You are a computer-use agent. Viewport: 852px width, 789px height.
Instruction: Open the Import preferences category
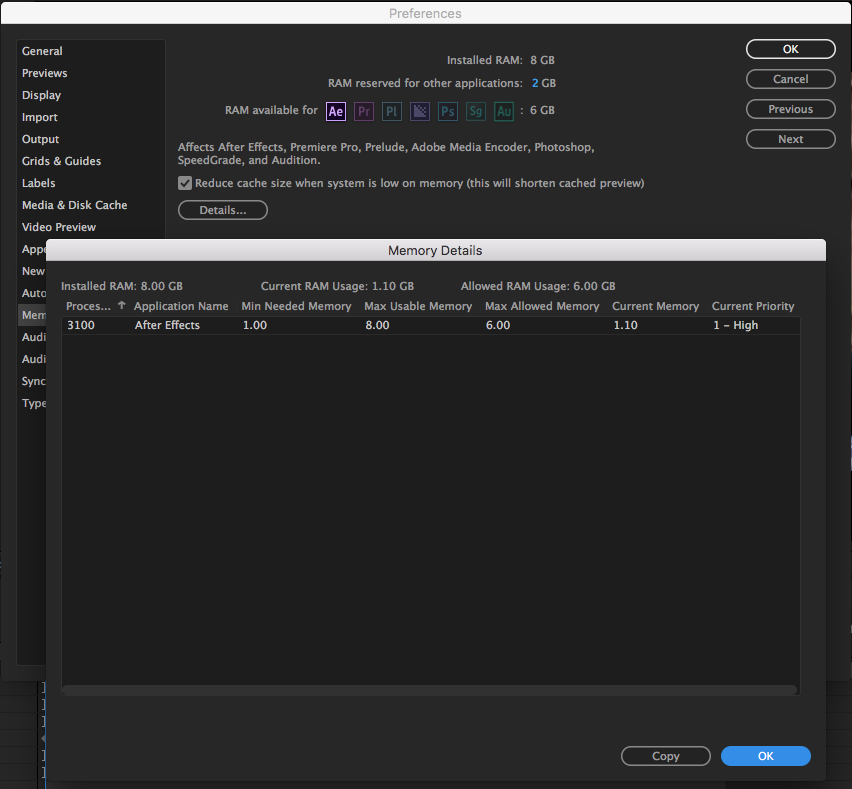40,117
